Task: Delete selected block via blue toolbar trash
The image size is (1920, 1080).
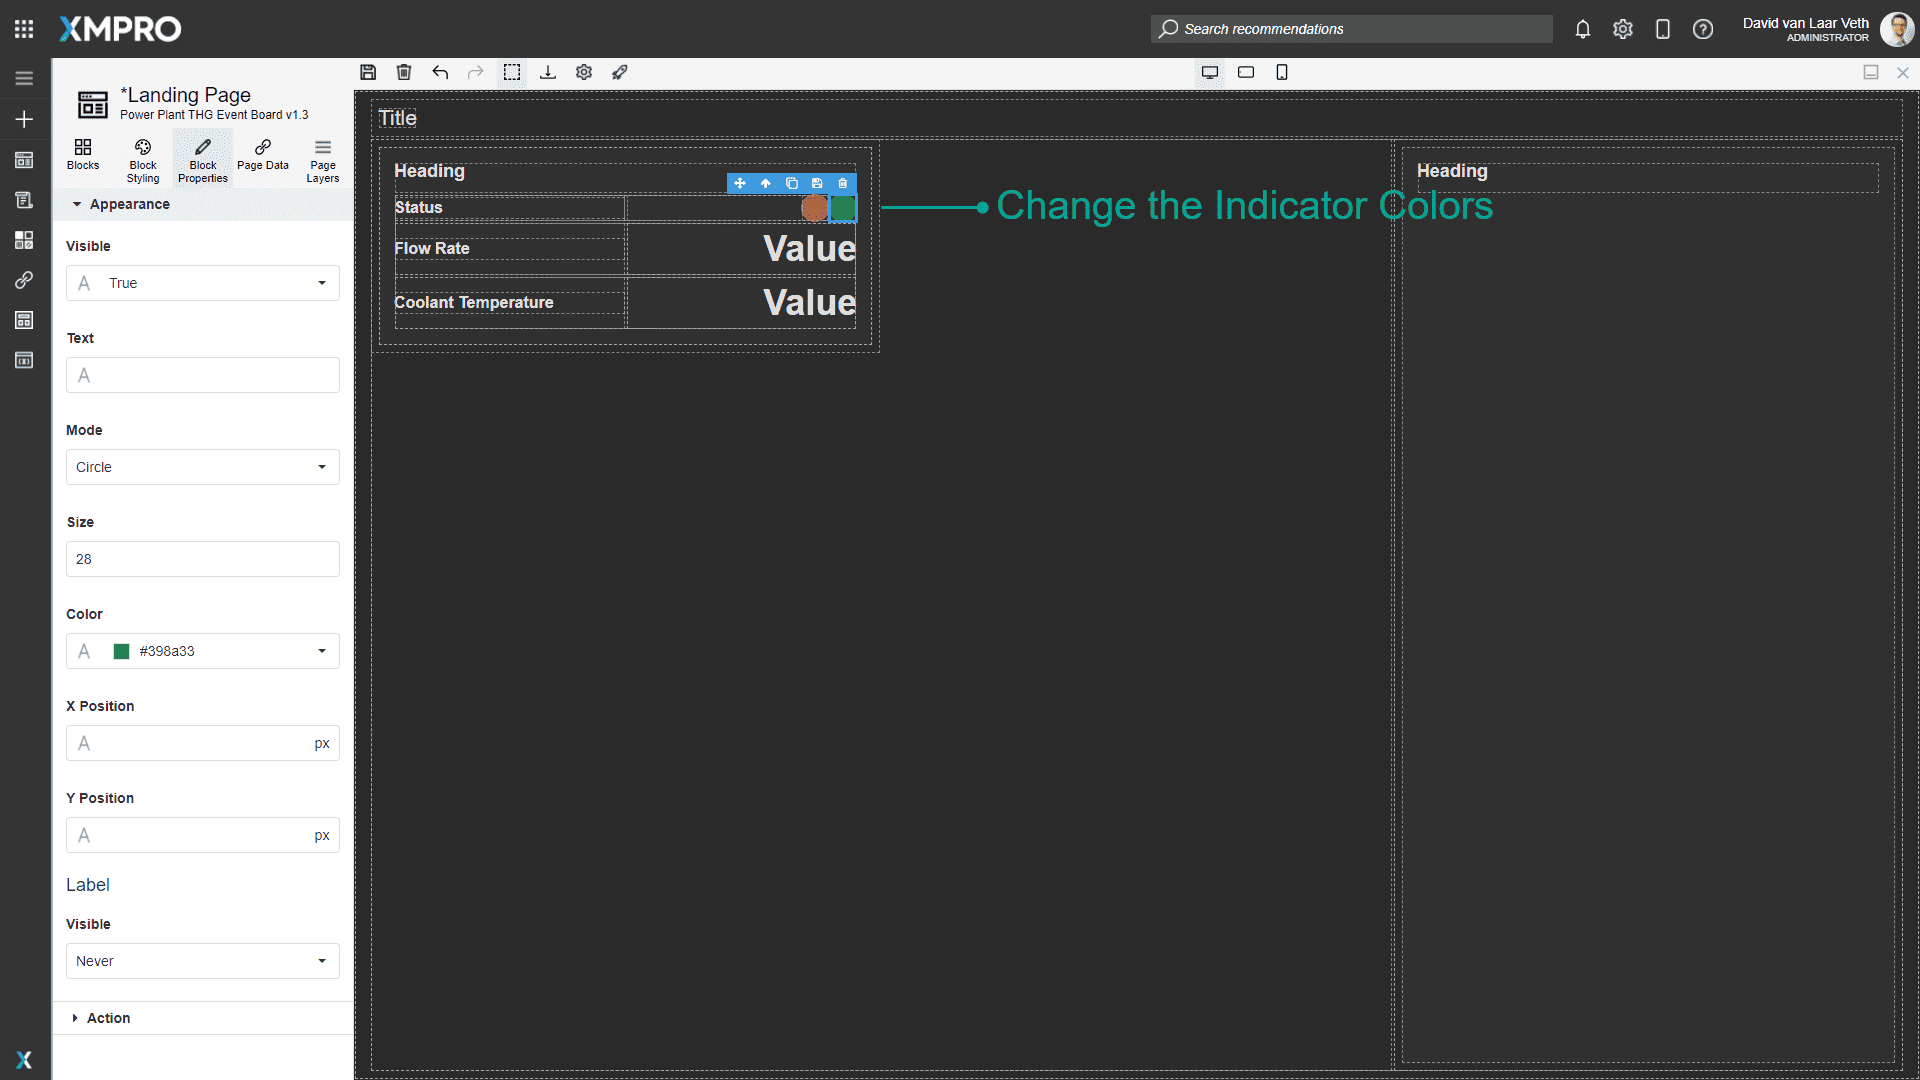Action: [843, 183]
